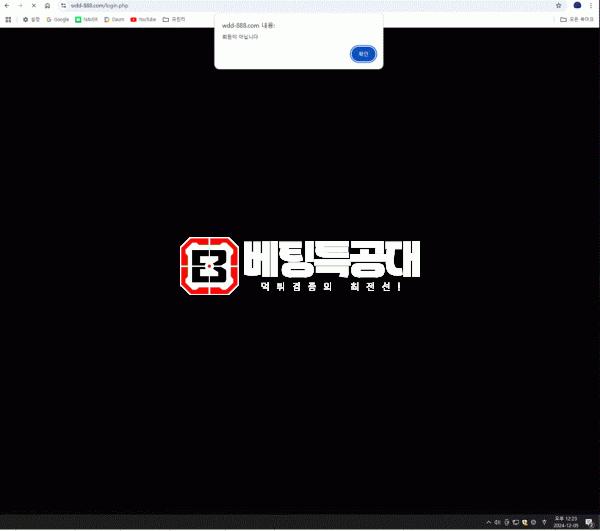Viewport: 600px width, 531px height.
Task: Click the site info icon in address bar
Action: (64, 6)
